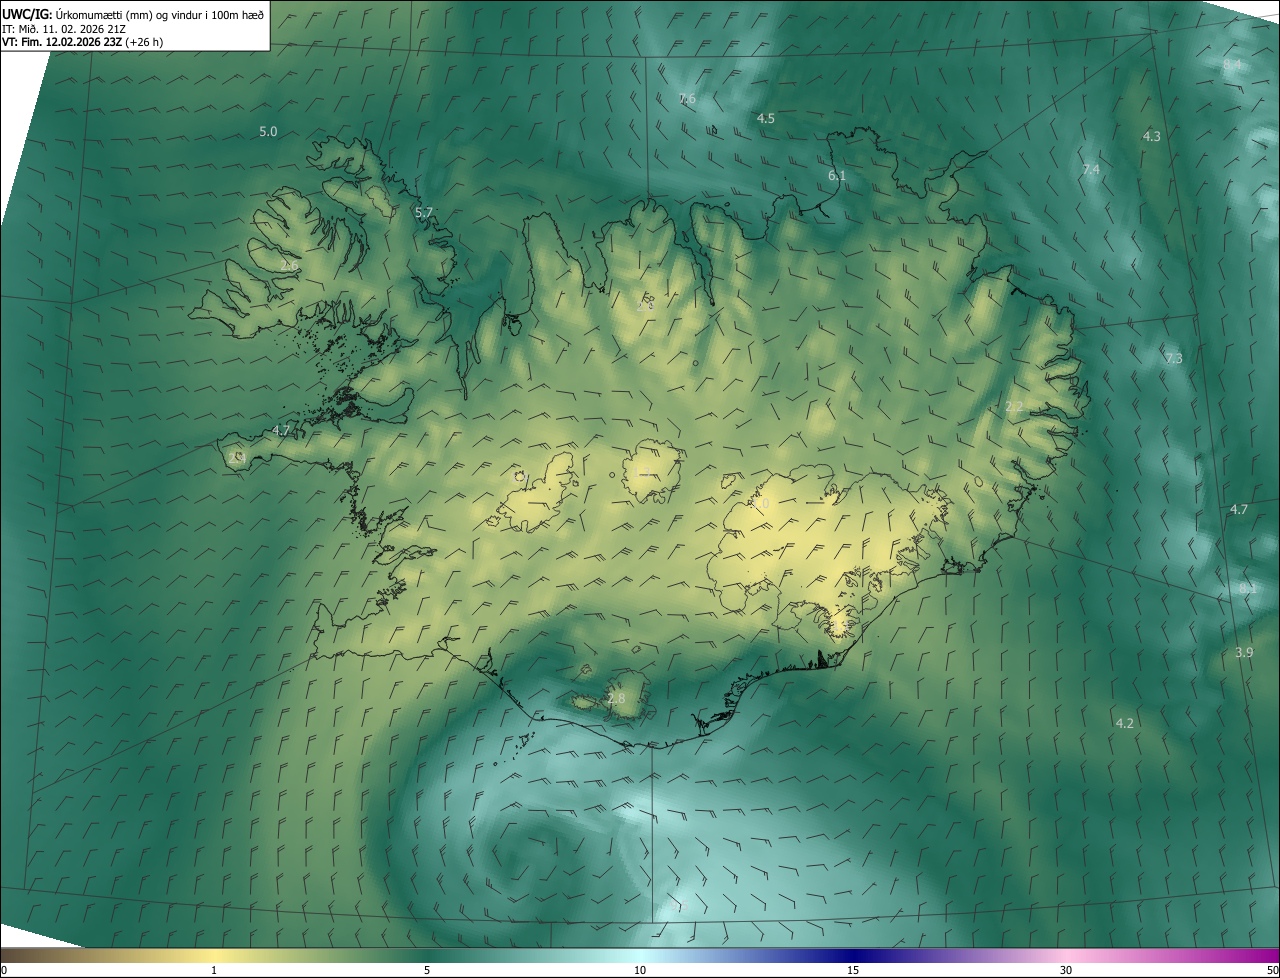Click the 8.4 precipitation value label
This screenshot has height=978, width=1280.
point(1232,65)
